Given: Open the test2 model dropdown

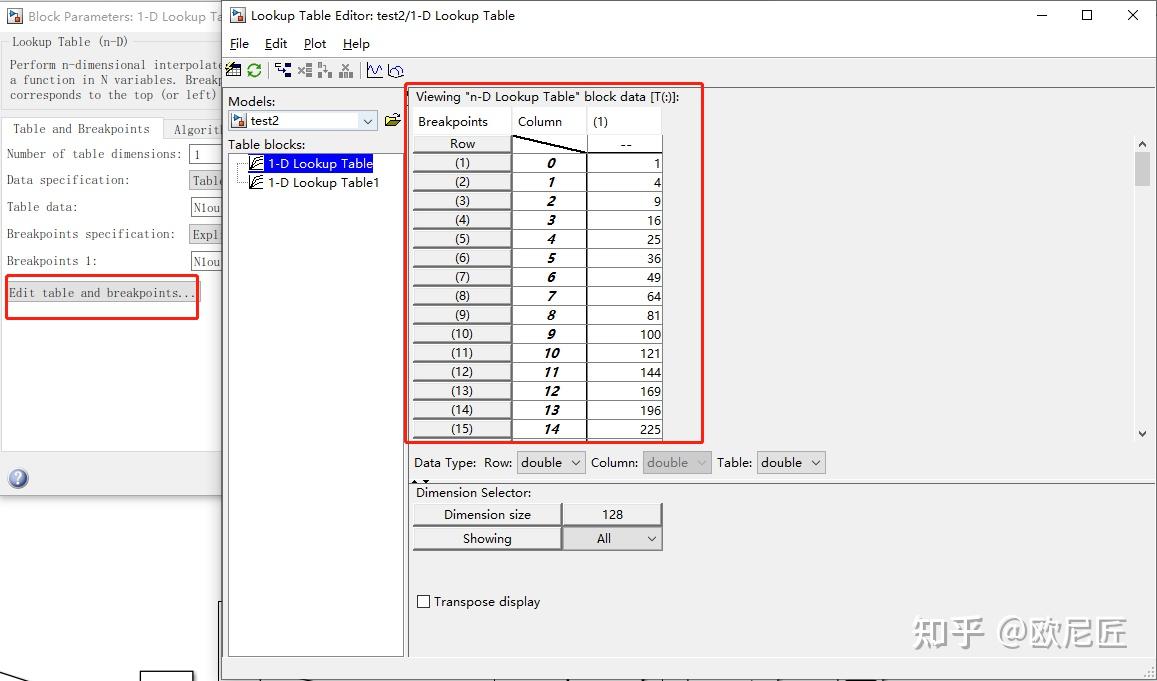Looking at the screenshot, I should click(369, 119).
